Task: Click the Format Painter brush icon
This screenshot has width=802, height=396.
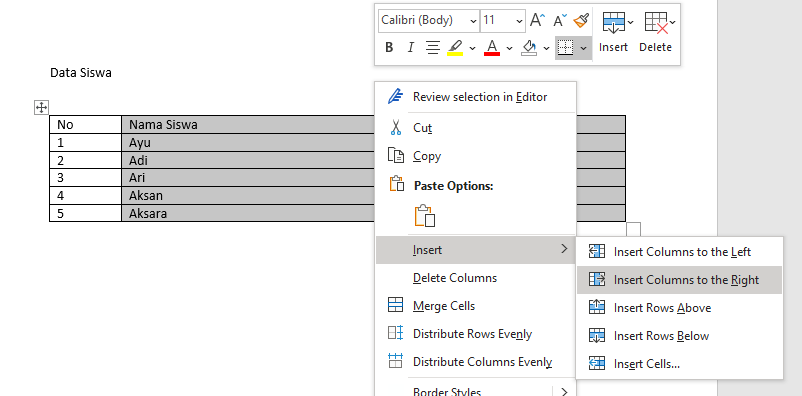Action: tap(581, 20)
